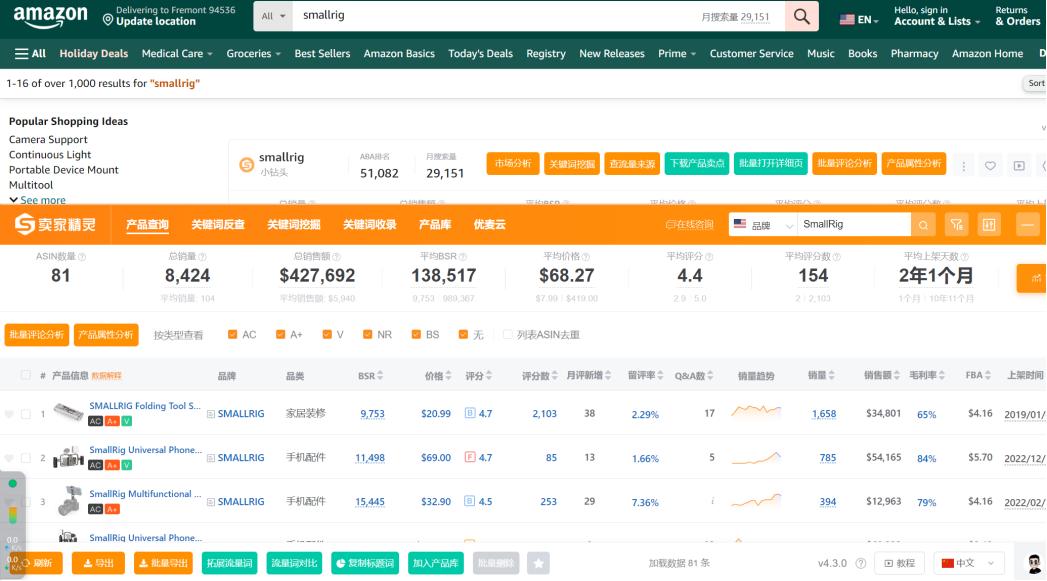Enable the 列表ASIN去重 checkbox
Viewport: 1047px width, 581px height.
pyautogui.click(x=508, y=335)
